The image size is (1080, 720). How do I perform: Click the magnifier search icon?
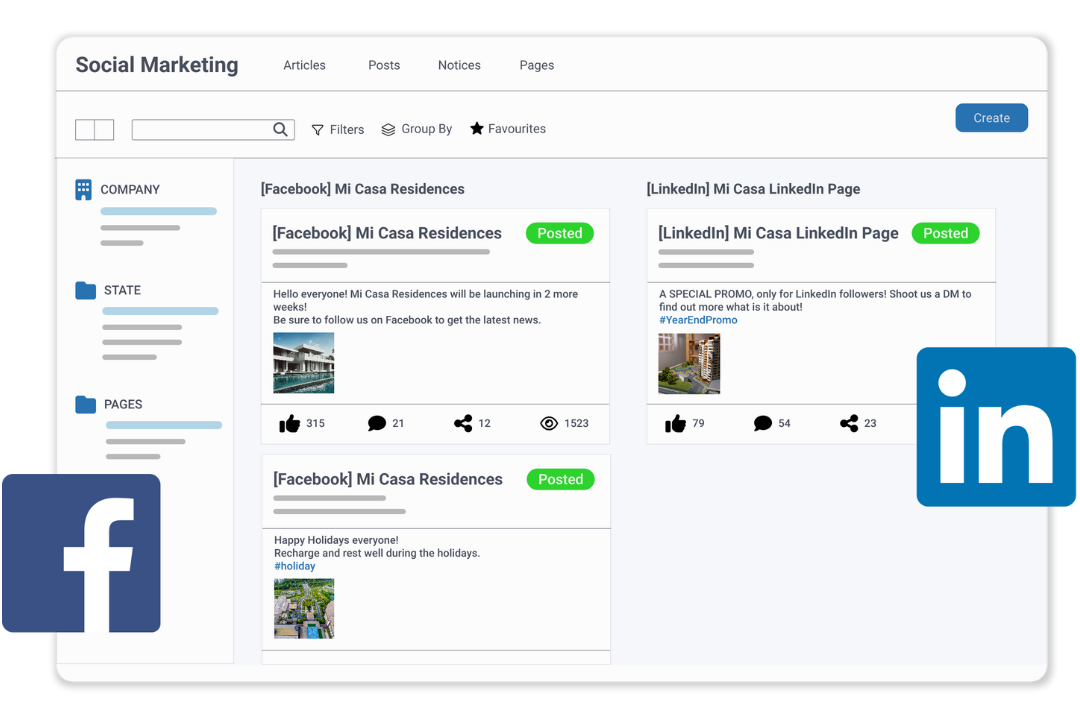280,129
